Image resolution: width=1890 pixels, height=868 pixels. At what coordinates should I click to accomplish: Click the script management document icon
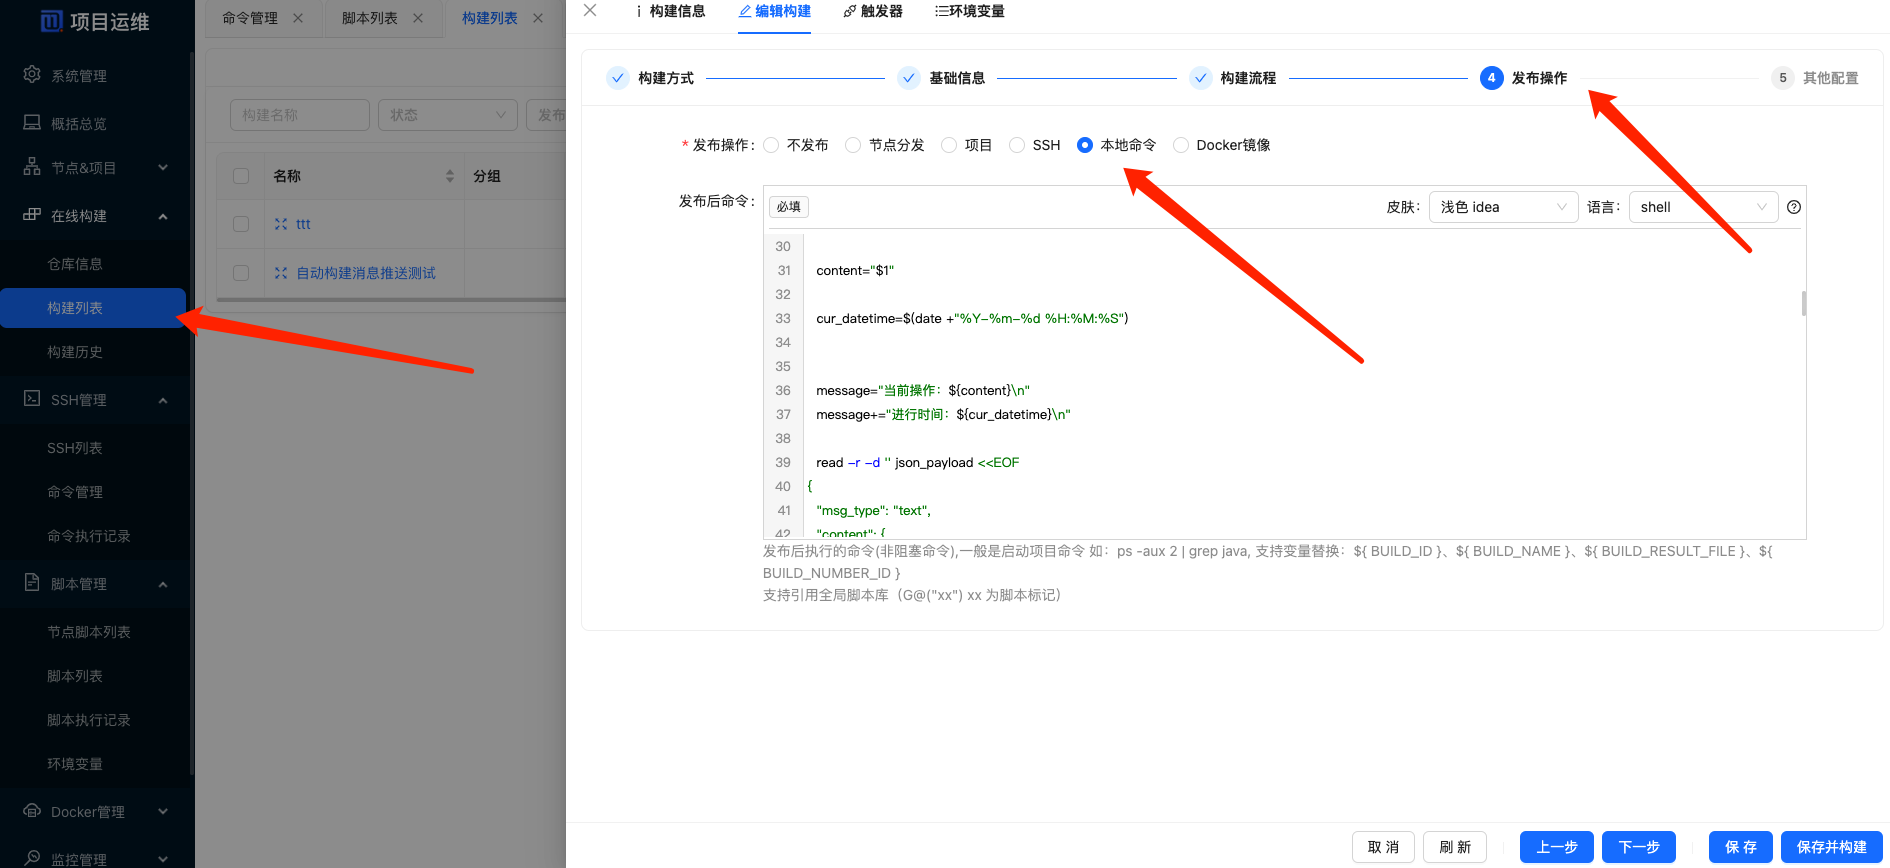point(32,583)
